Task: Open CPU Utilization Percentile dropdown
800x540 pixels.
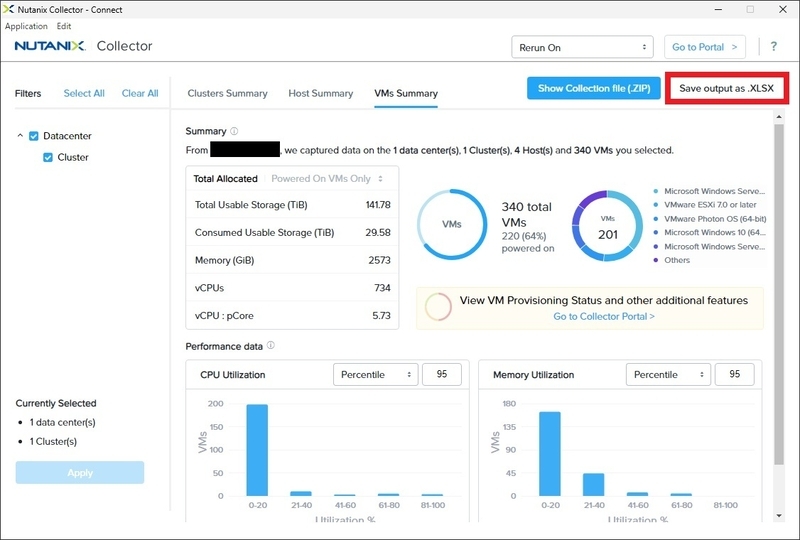Action: (376, 375)
